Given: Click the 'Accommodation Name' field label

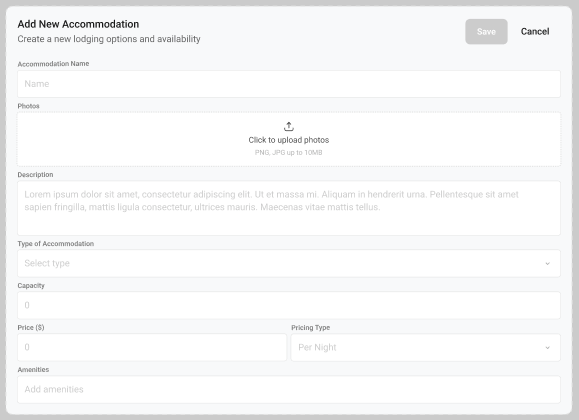Looking at the screenshot, I should coord(53,64).
